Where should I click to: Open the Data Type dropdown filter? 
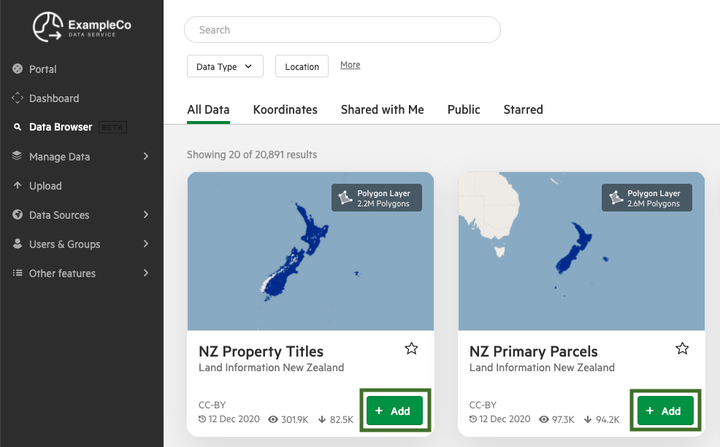pyautogui.click(x=225, y=67)
